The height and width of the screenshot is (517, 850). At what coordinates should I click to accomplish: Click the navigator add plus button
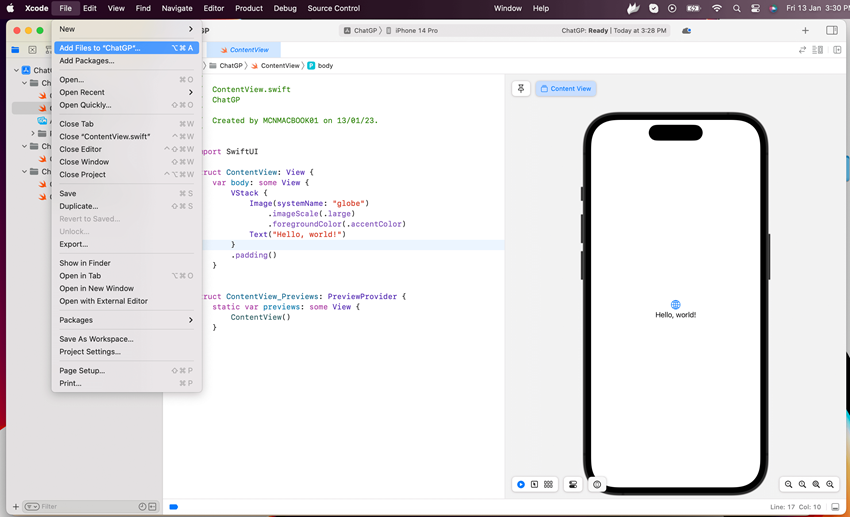tap(16, 507)
